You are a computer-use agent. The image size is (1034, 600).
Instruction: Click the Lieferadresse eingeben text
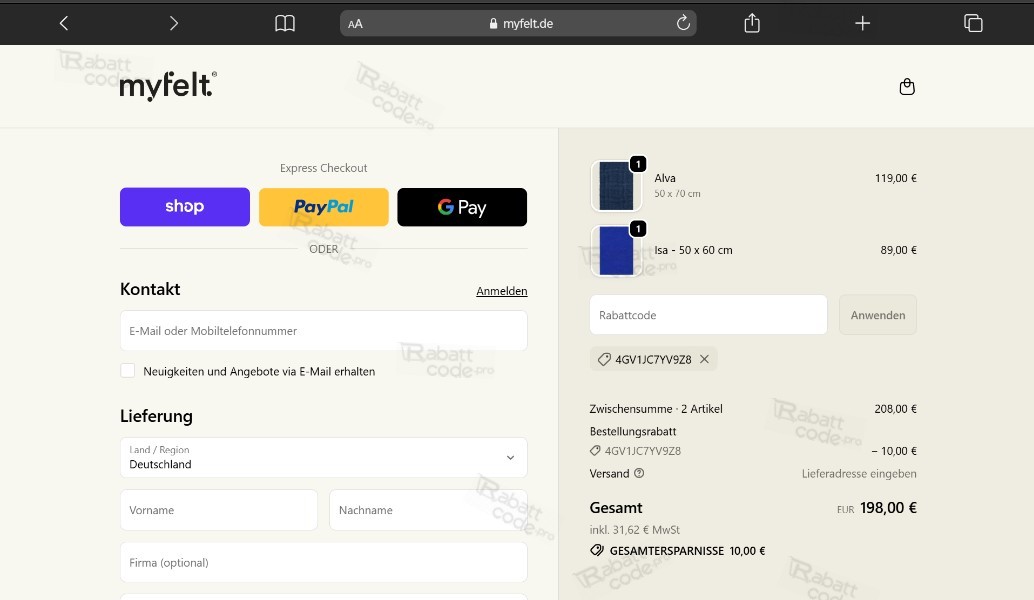(859, 473)
